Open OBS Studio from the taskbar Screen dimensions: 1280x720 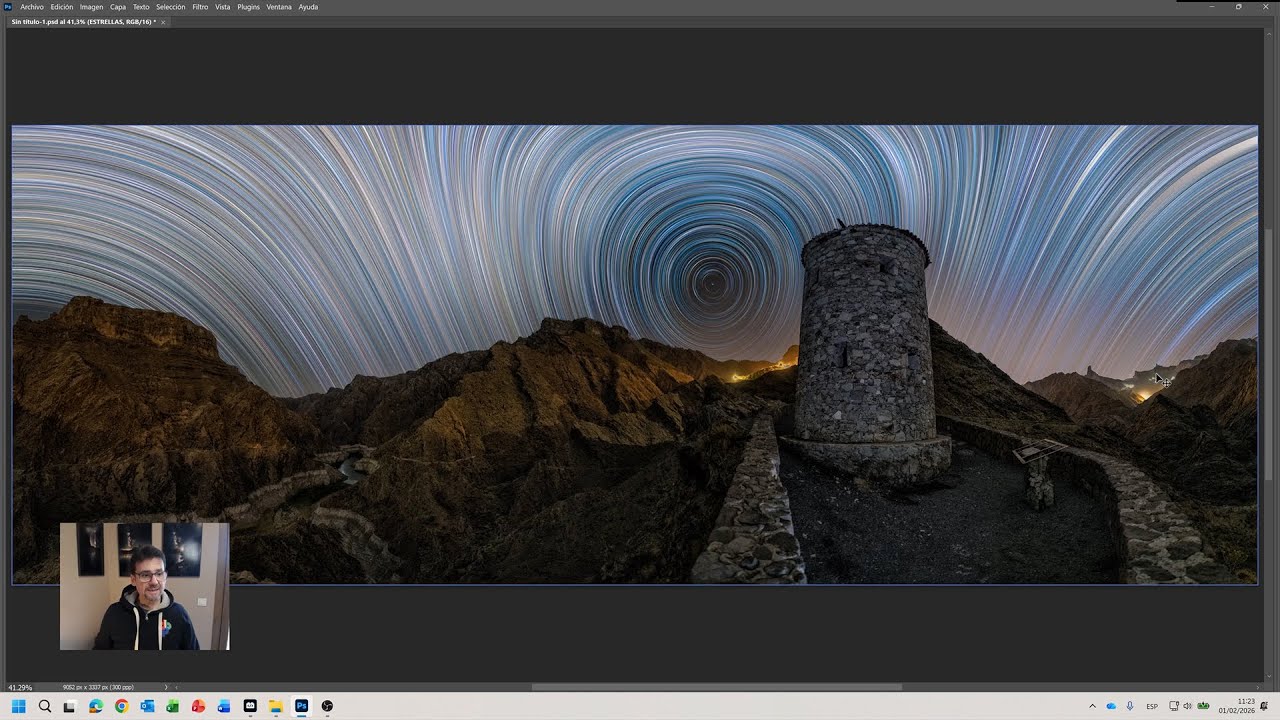click(x=327, y=706)
